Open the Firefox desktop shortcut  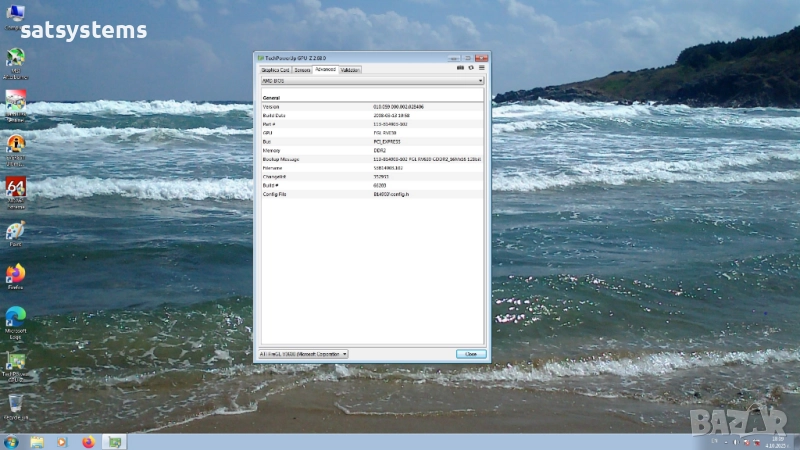15,274
